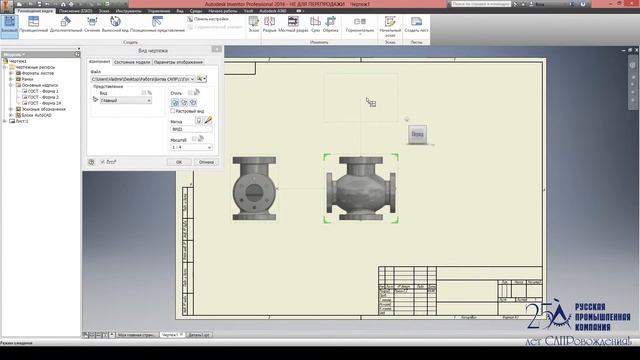The height and width of the screenshot is (360, 640).
Task: Toggle label visibility icon next to Метка
Action: tap(199, 121)
